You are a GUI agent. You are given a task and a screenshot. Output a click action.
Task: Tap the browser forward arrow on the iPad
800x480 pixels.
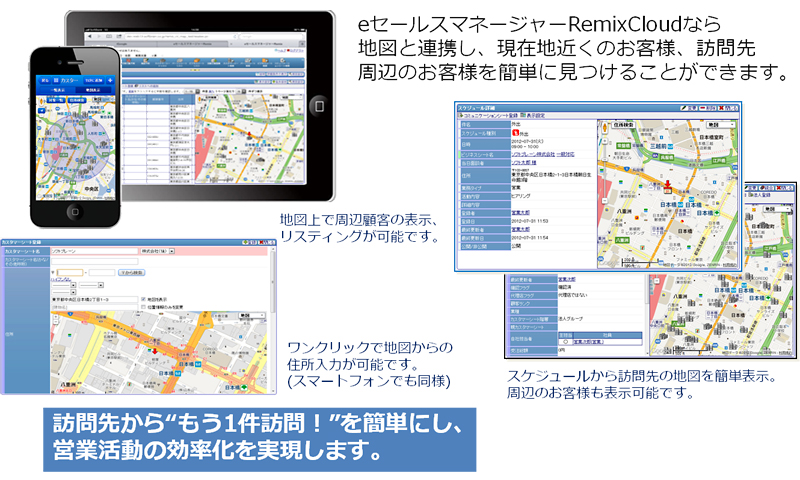[x=99, y=36]
